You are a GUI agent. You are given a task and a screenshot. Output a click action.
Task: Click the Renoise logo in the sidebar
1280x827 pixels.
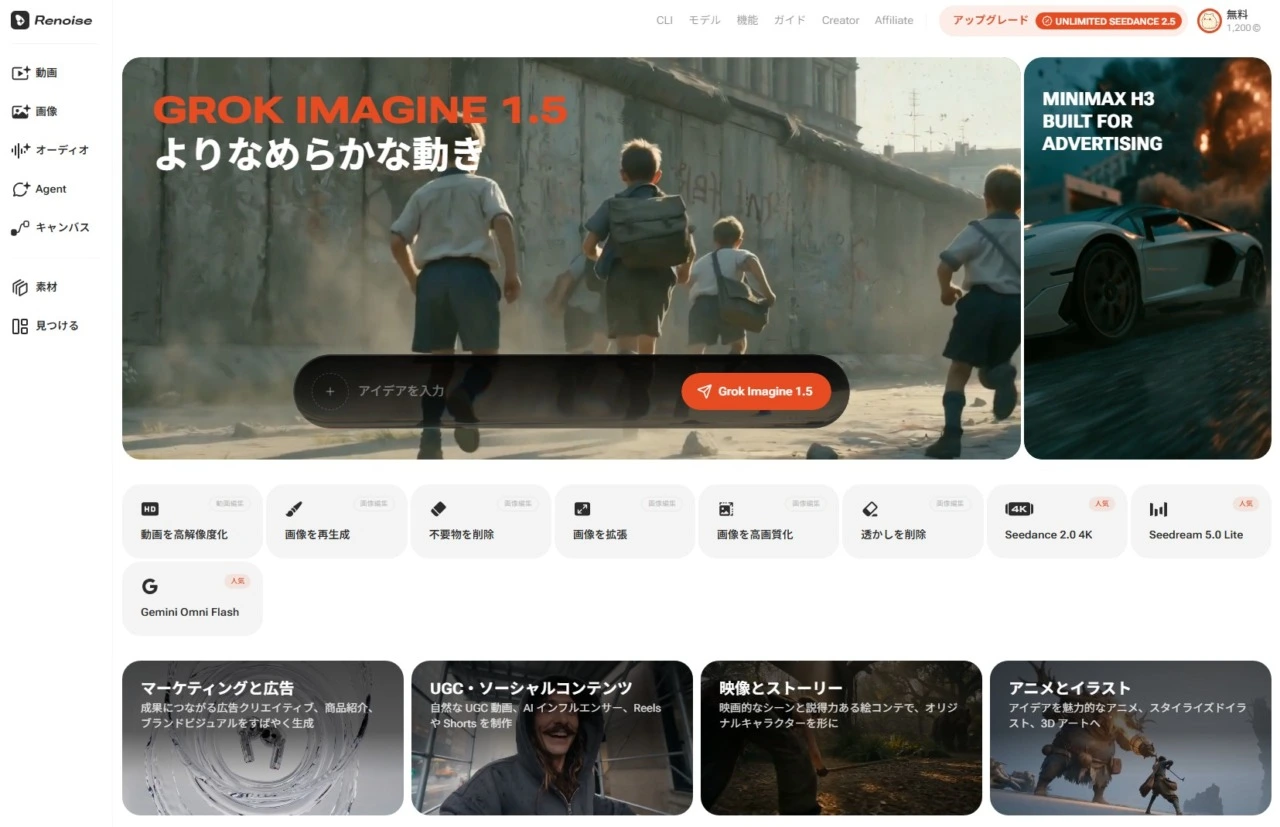(51, 20)
